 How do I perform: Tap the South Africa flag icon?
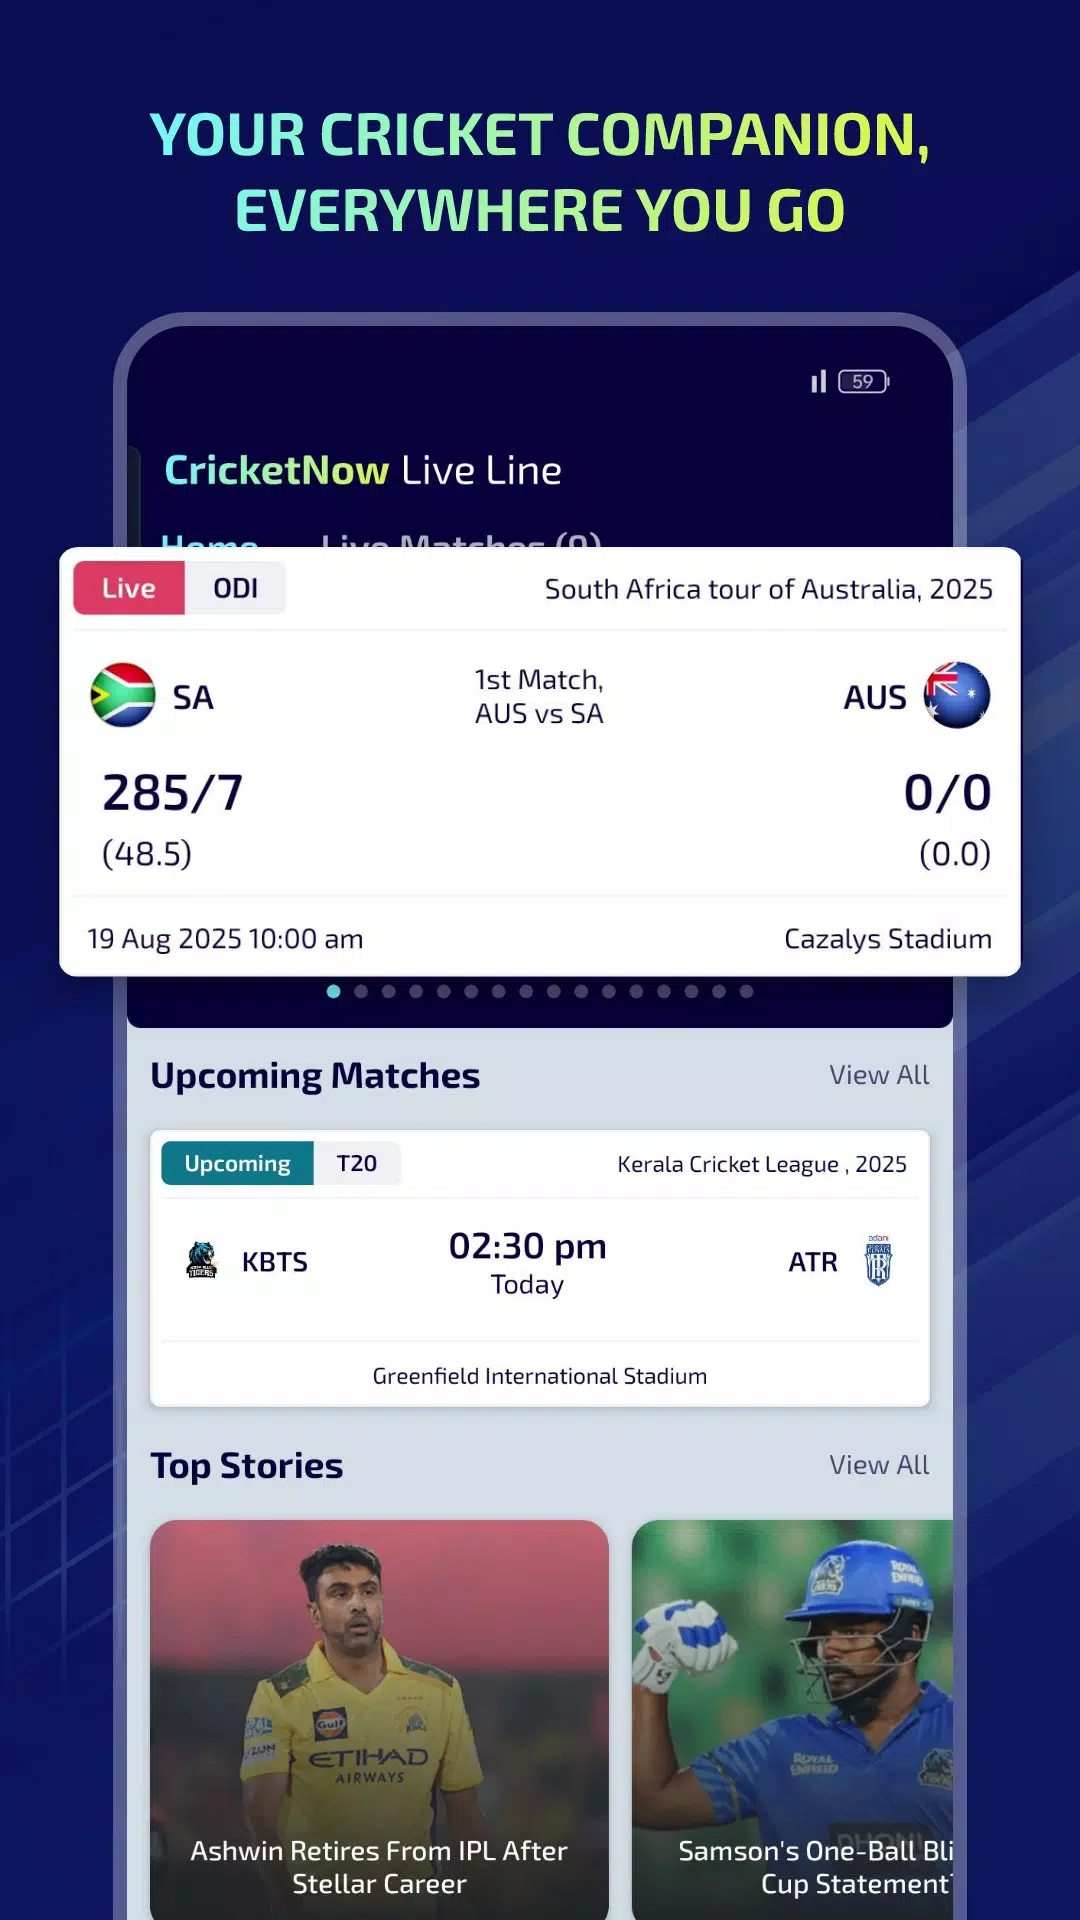click(x=123, y=695)
